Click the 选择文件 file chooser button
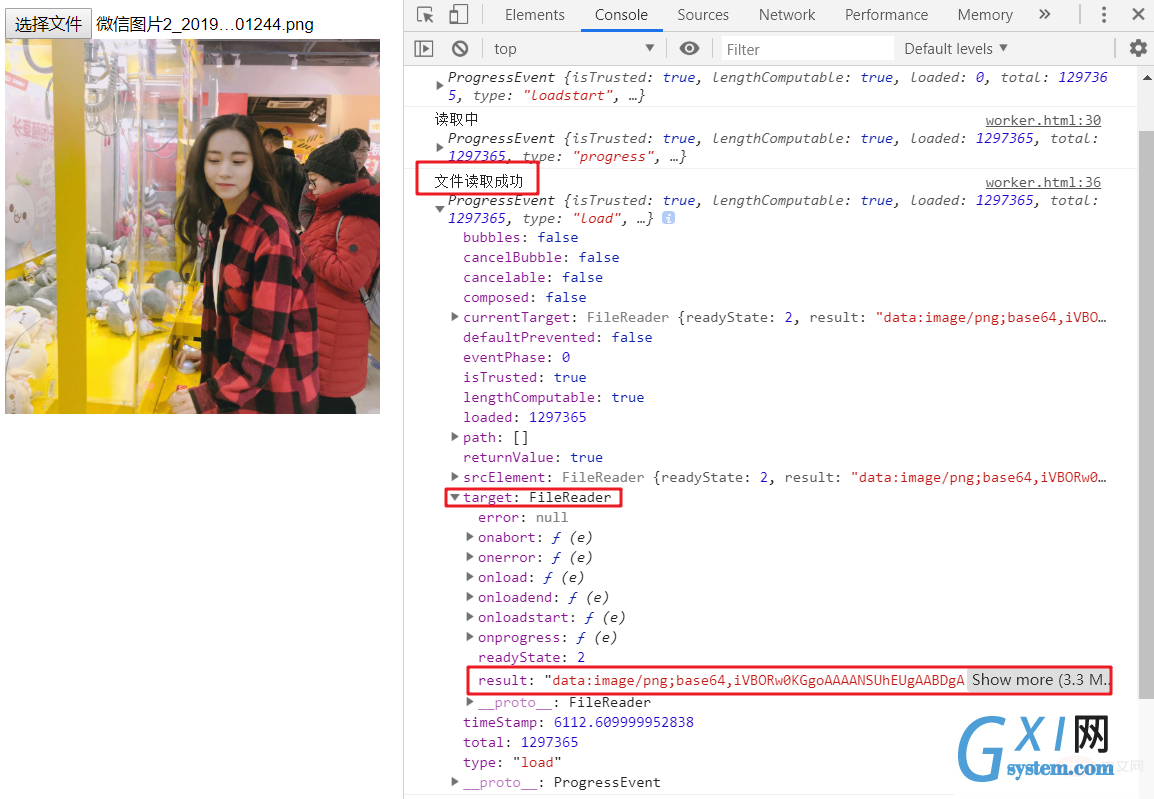The width and height of the screenshot is (1154, 799). [x=48, y=24]
